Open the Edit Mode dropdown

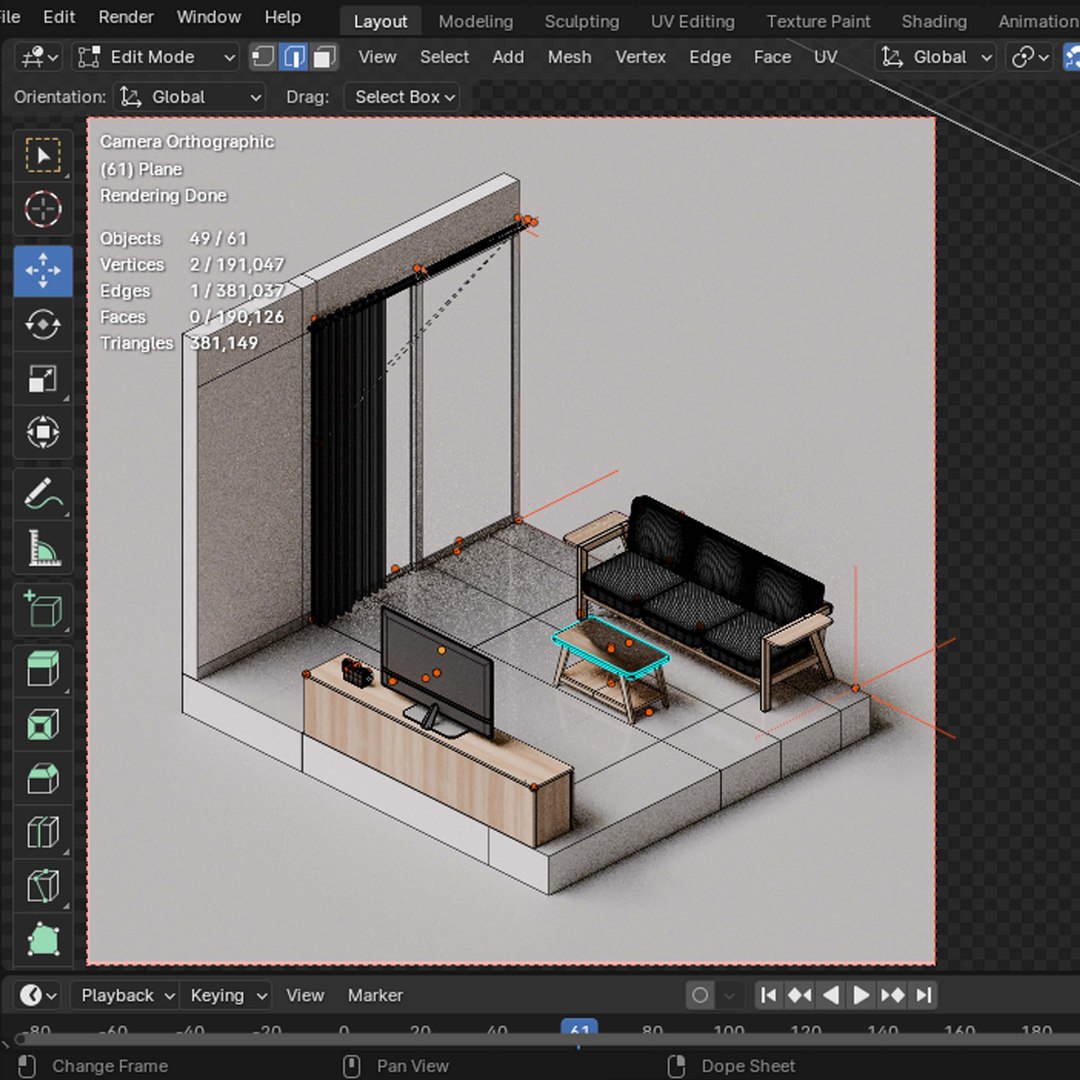[x=156, y=57]
